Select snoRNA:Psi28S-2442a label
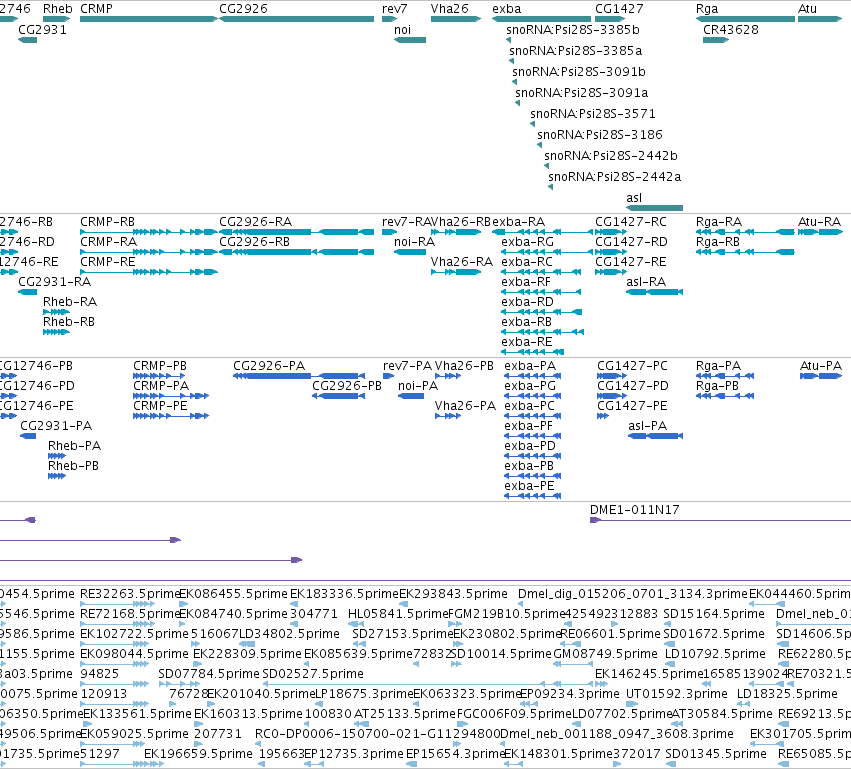This screenshot has height=769, width=851. (614, 177)
